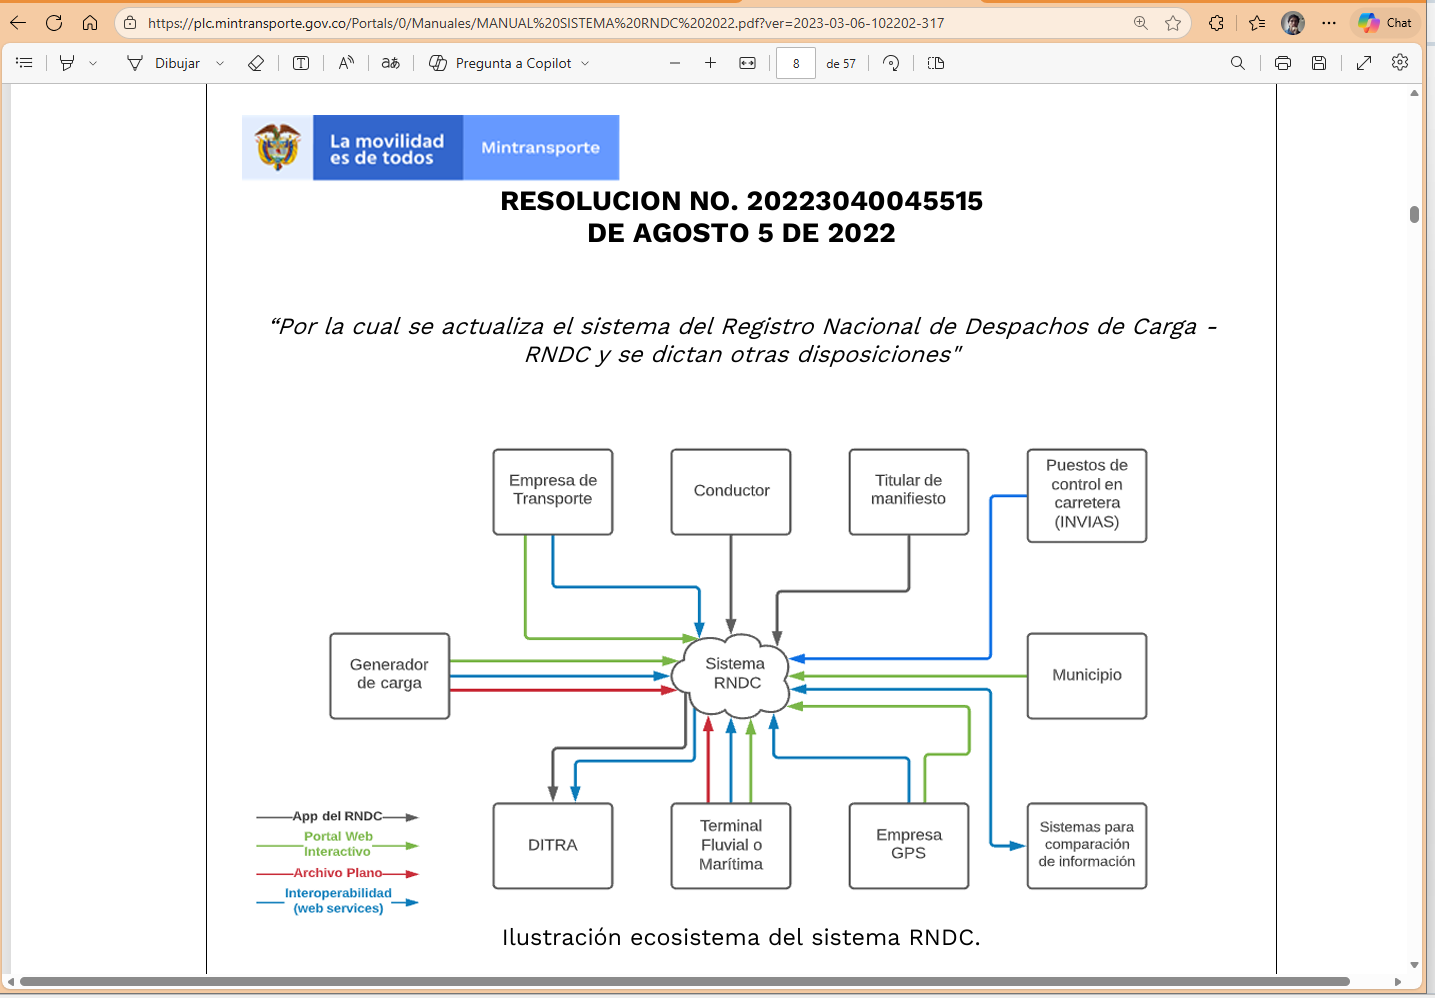
Task: Click the page number field showing 8
Action: [x=796, y=63]
